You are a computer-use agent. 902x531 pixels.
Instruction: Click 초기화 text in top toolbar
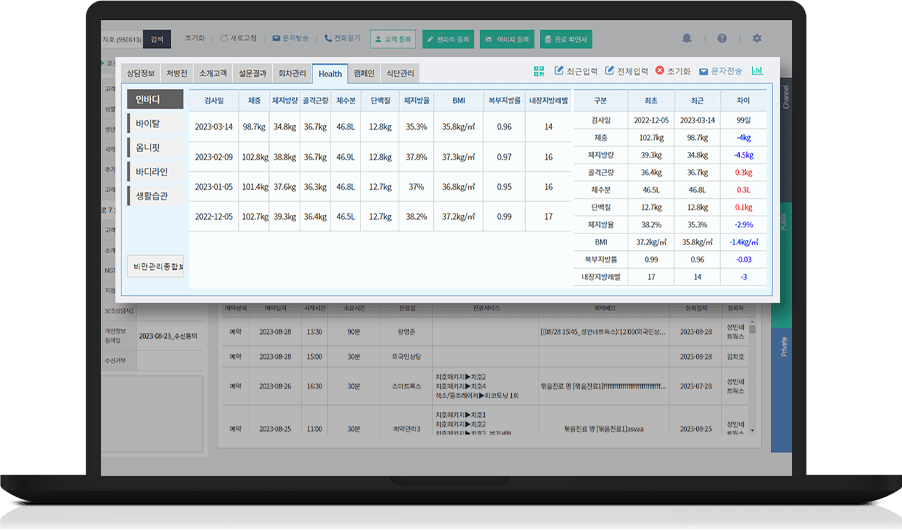[x=194, y=38]
